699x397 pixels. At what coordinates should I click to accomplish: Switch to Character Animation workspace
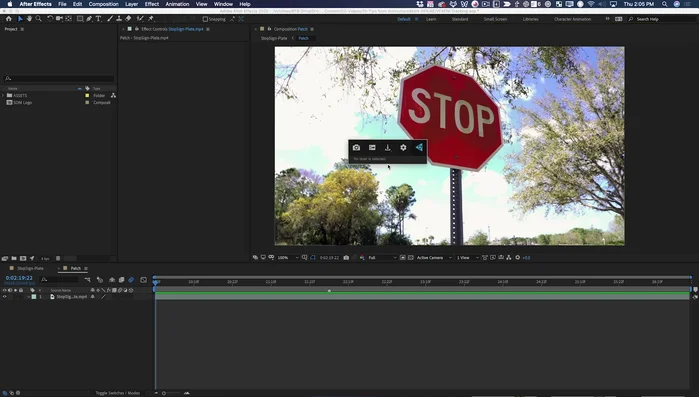pyautogui.click(x=572, y=19)
